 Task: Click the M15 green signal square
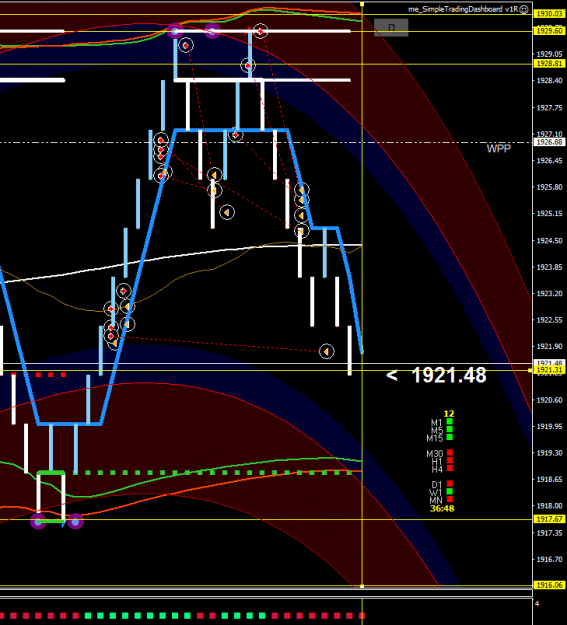[x=450, y=437]
